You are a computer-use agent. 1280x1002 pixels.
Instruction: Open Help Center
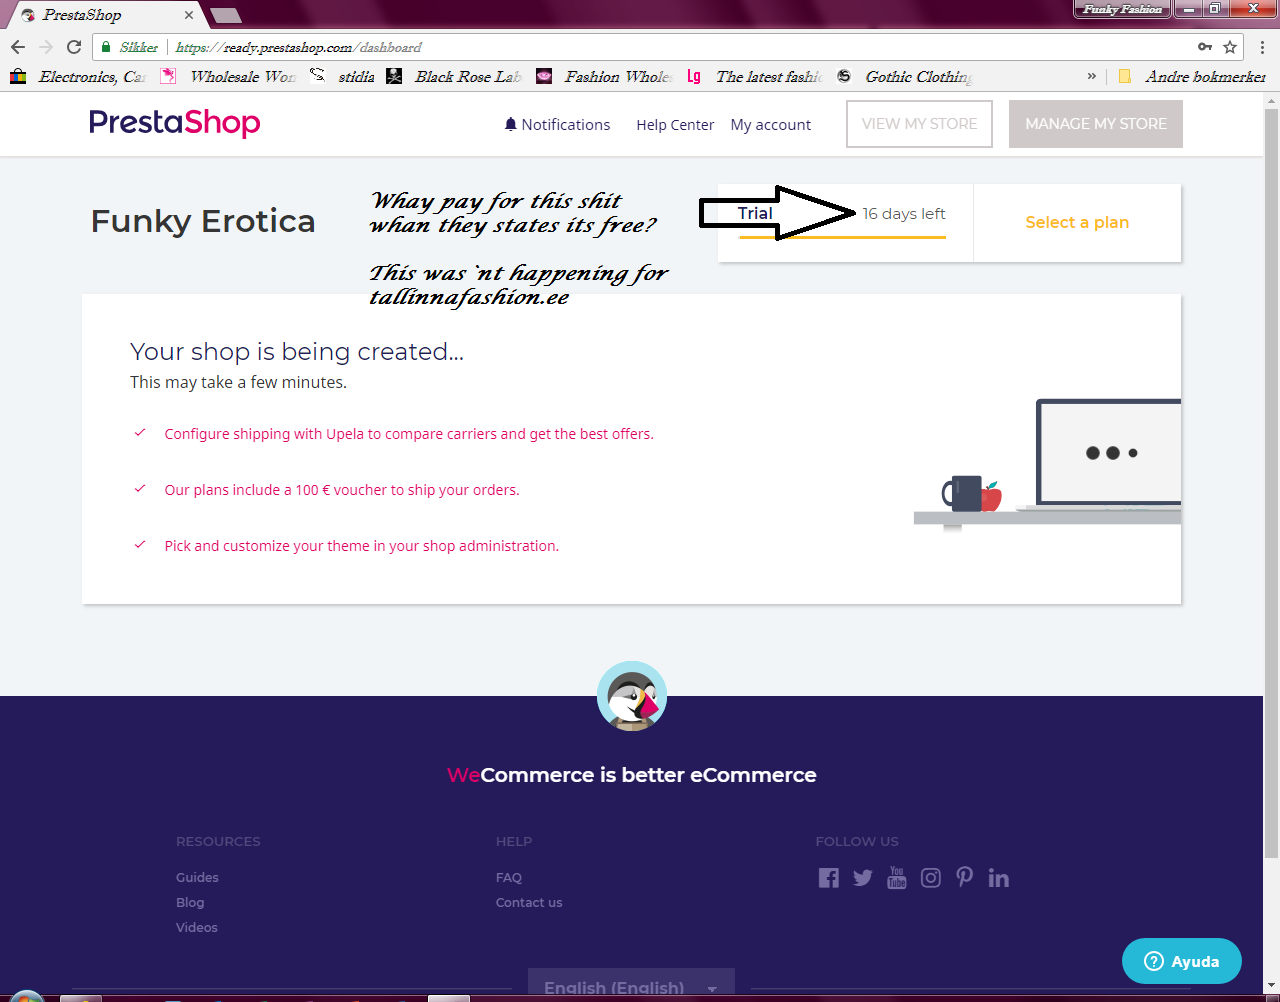pyautogui.click(x=675, y=124)
